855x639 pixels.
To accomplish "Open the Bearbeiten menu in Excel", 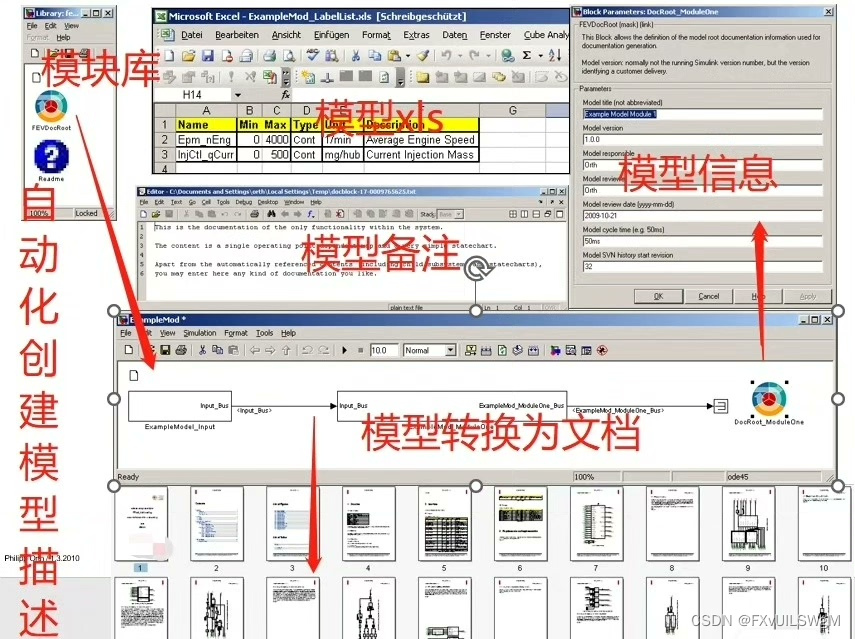I will tap(237, 35).
